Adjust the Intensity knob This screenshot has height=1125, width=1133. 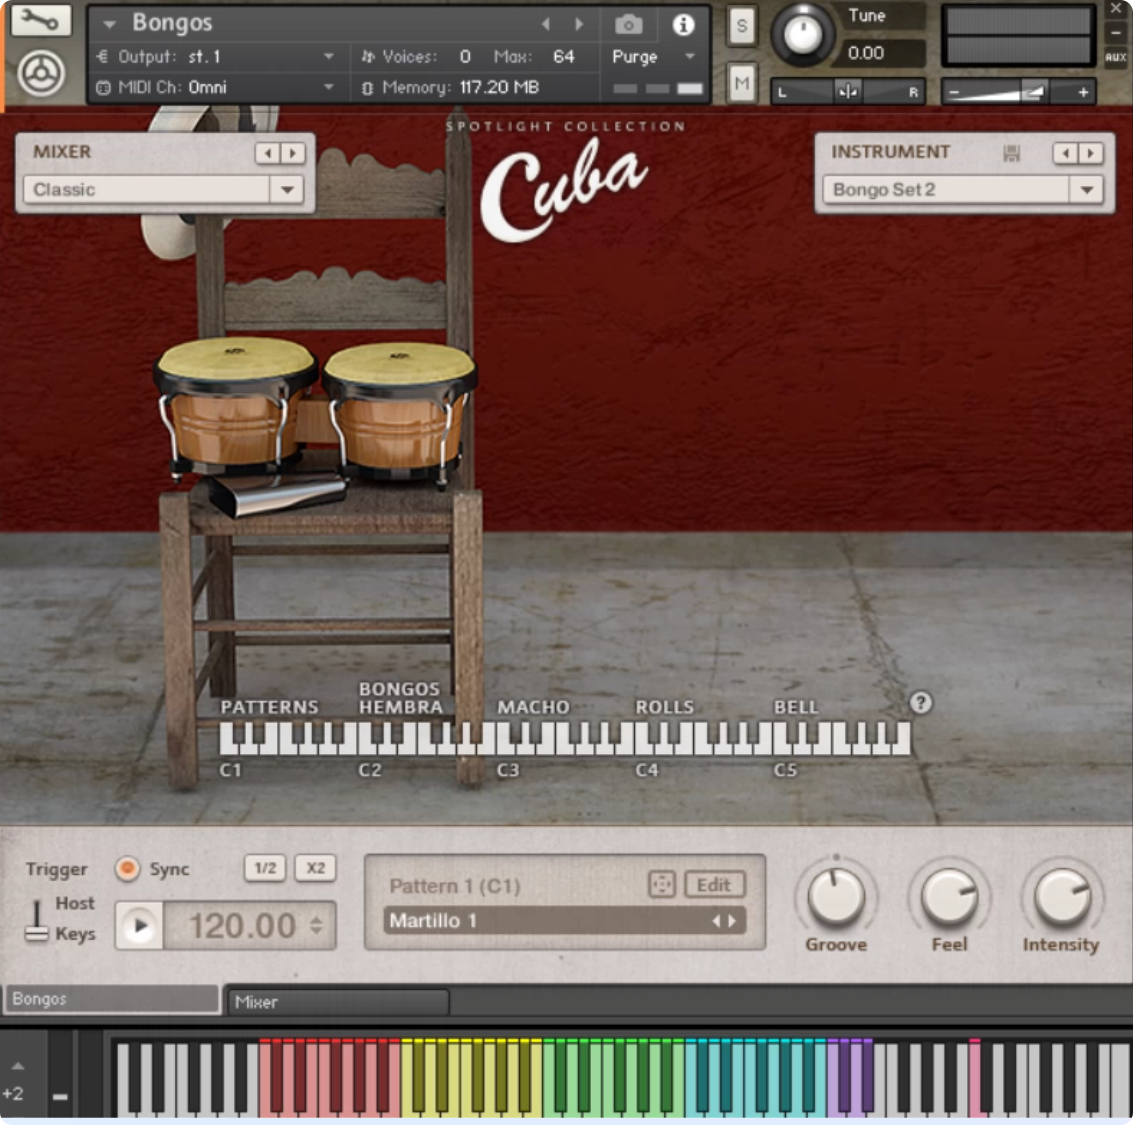[1061, 897]
